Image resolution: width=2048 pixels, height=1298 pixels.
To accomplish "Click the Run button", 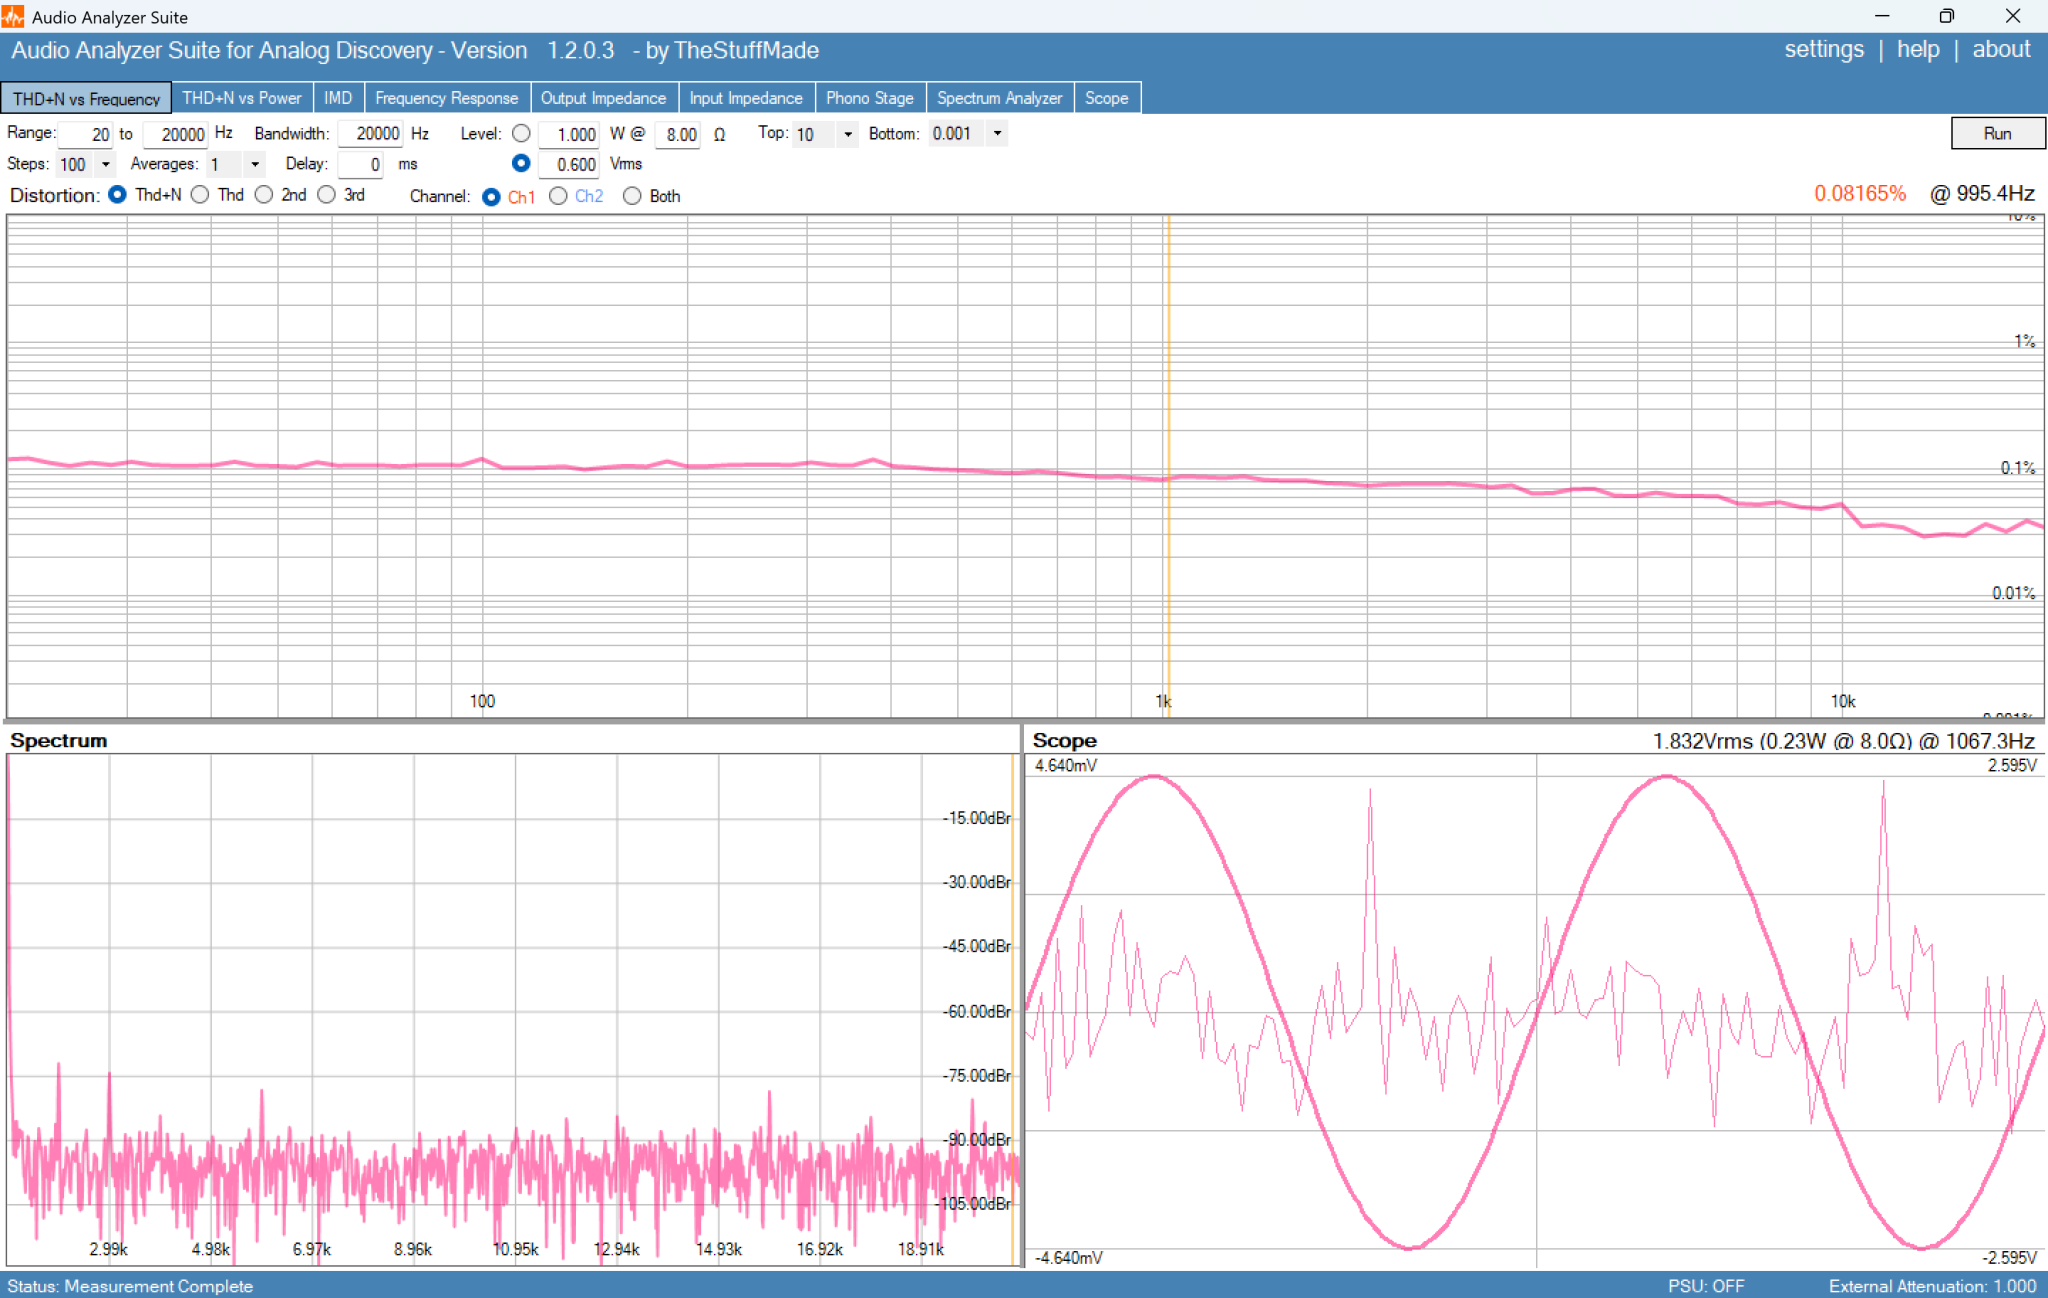I will coord(1997,133).
